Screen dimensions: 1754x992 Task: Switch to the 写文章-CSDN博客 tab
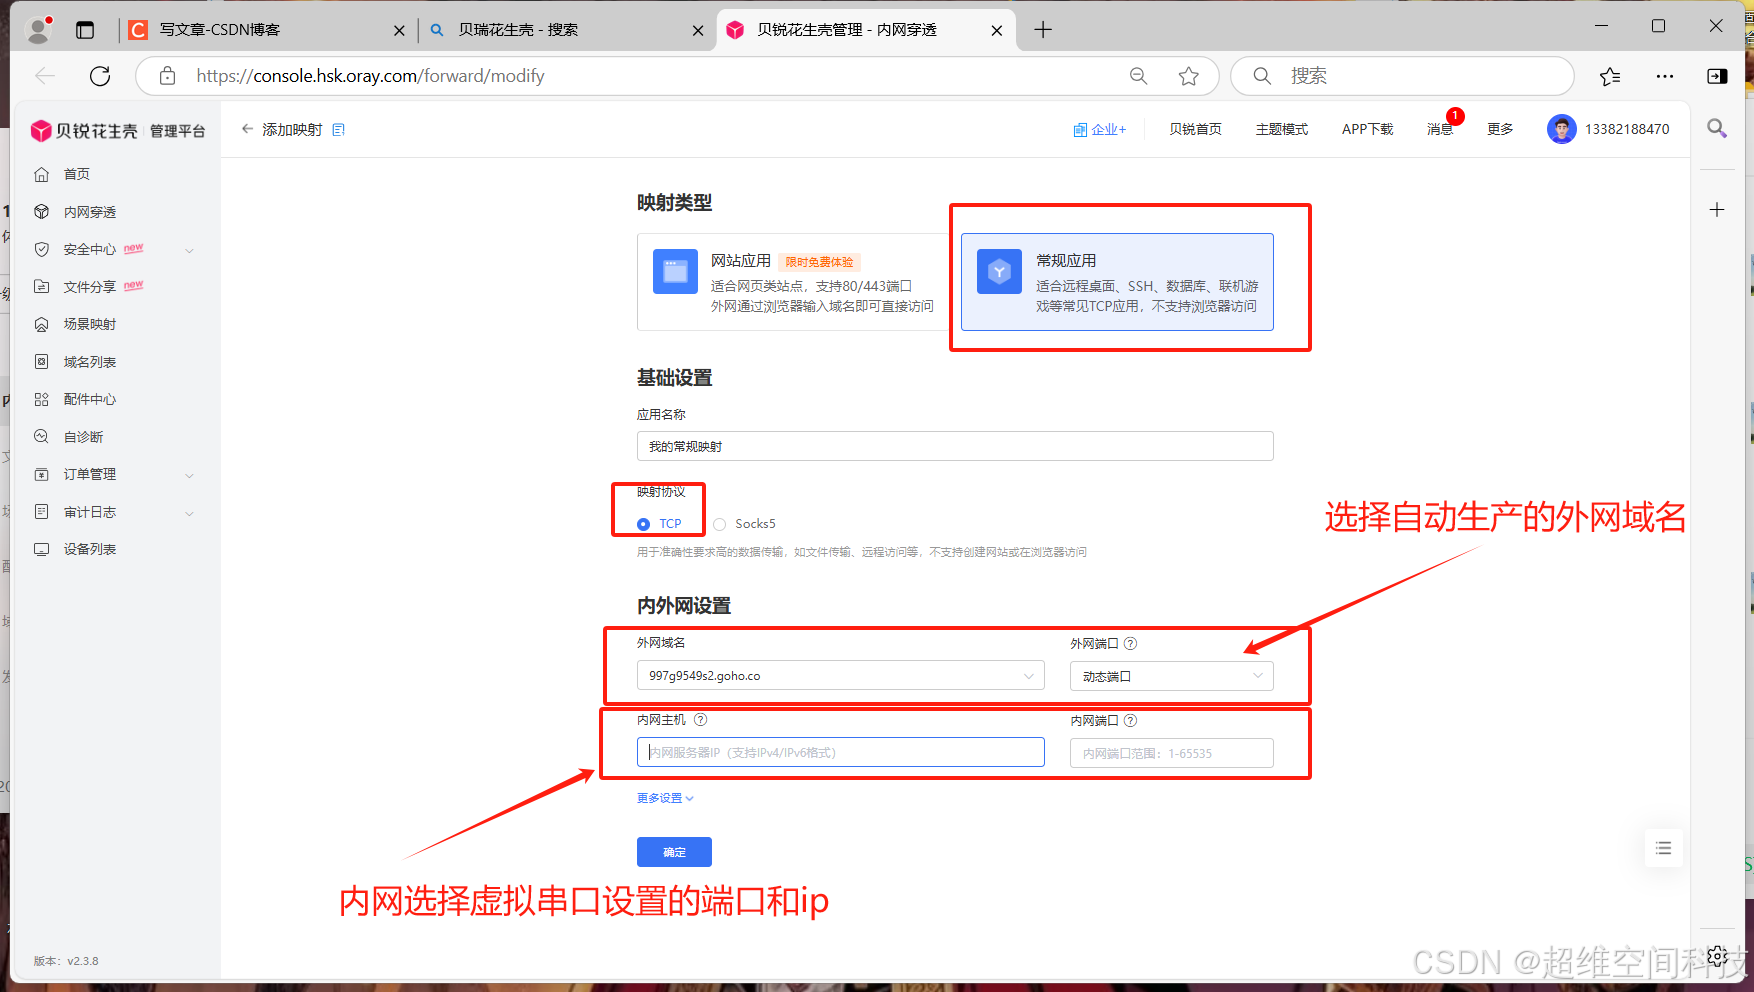coord(265,30)
